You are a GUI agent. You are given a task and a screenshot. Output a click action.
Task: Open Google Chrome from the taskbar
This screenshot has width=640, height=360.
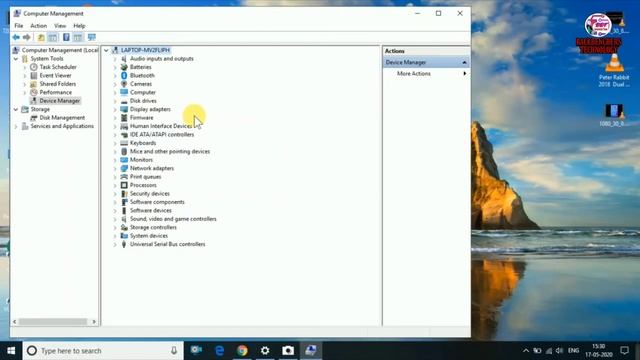242,351
